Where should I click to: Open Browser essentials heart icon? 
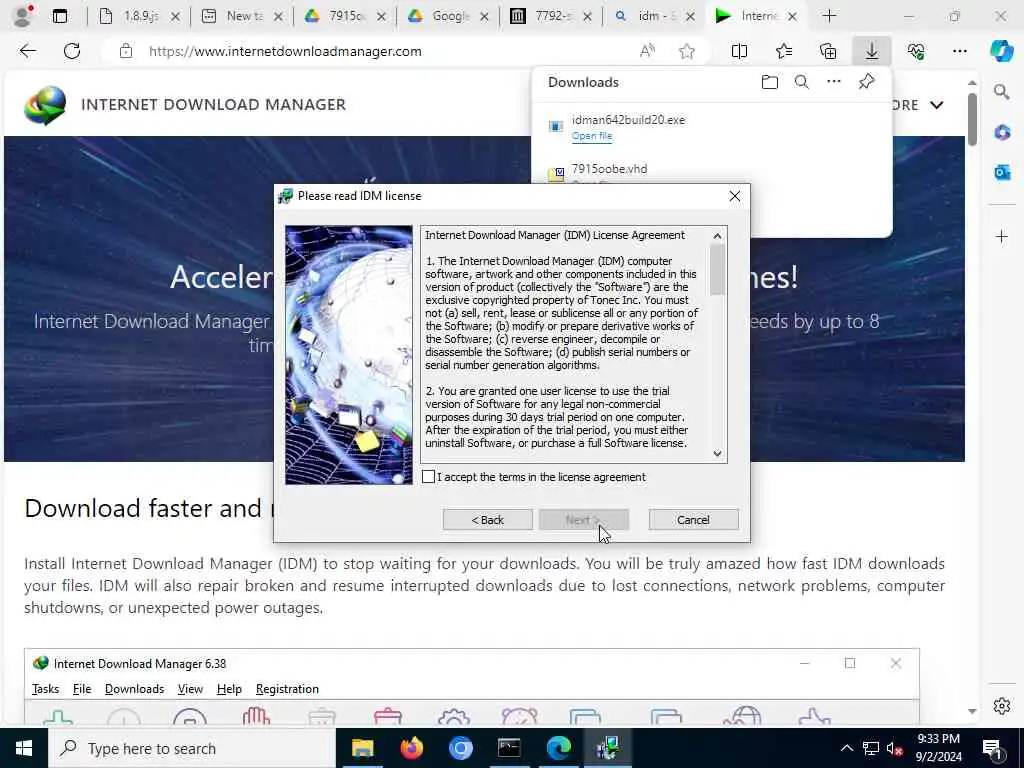click(916, 51)
